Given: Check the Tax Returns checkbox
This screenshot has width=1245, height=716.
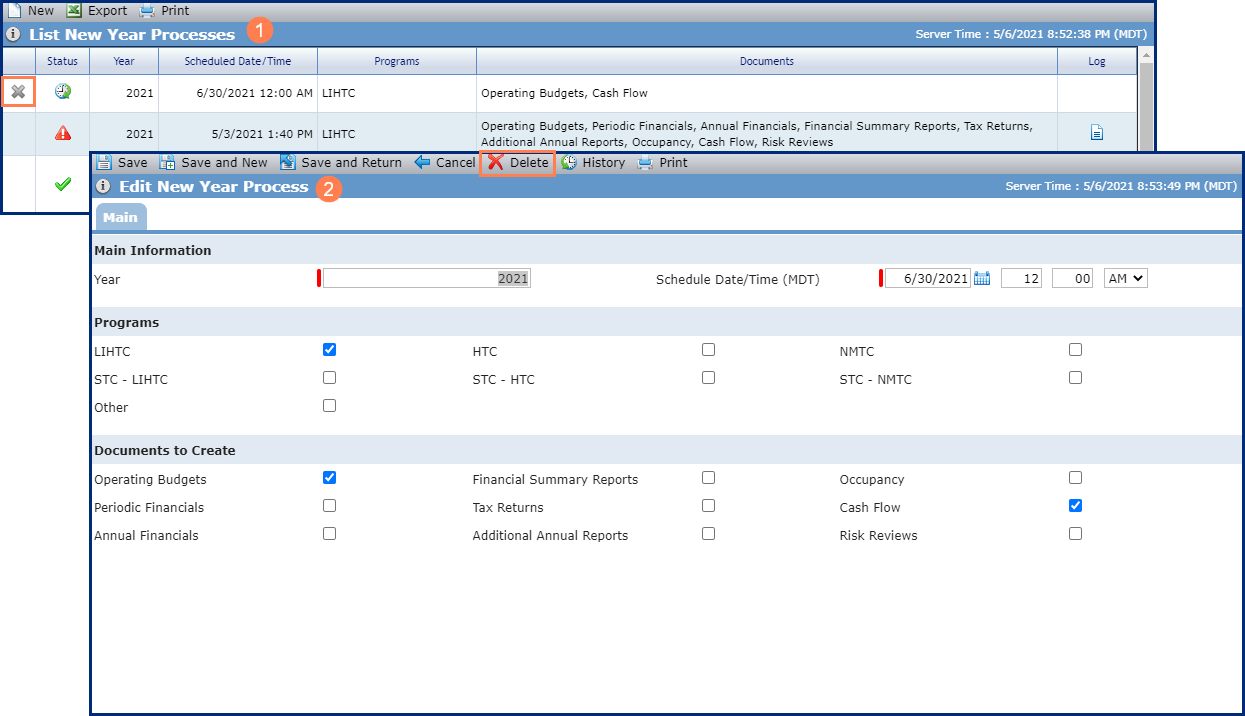Looking at the screenshot, I should [708, 506].
